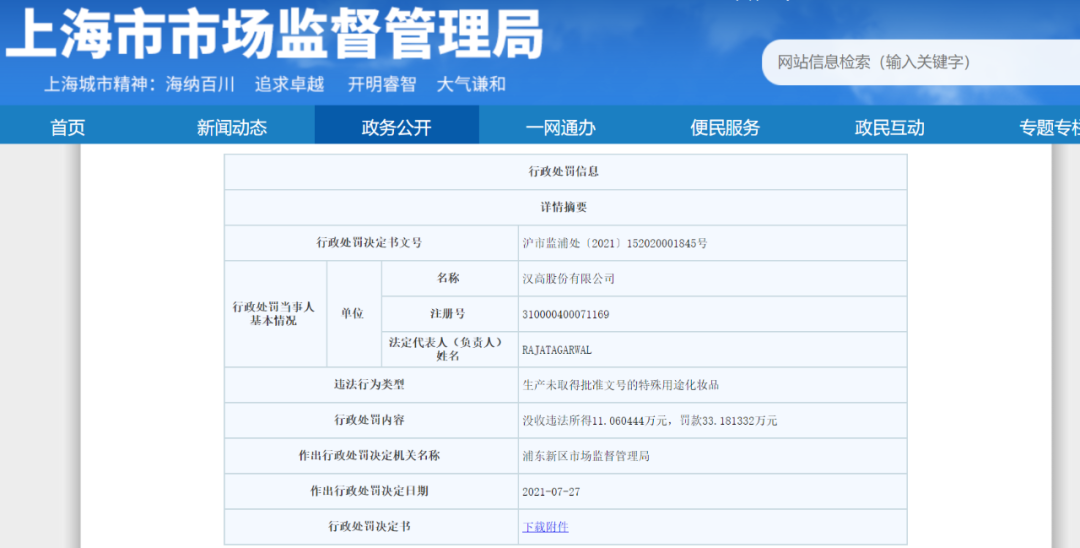This screenshot has height=548, width=1080.
Task: Select representative name RAJATAGARWAL
Action: point(557,350)
